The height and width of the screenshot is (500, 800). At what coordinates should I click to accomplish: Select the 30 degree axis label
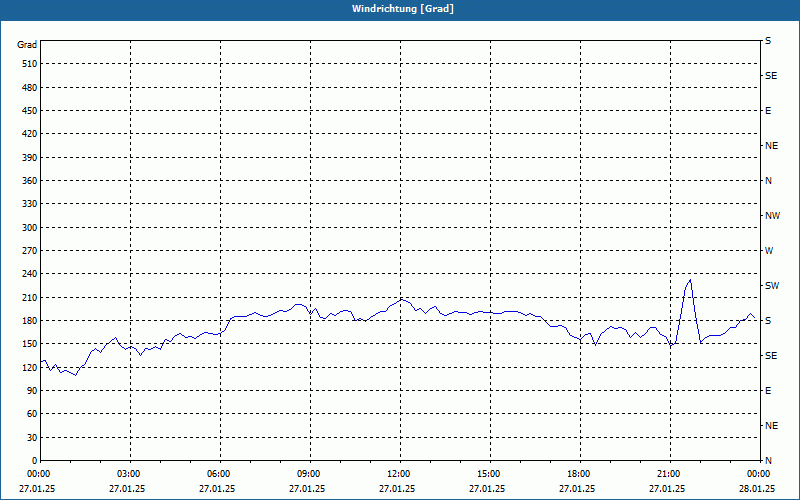(x=32, y=437)
